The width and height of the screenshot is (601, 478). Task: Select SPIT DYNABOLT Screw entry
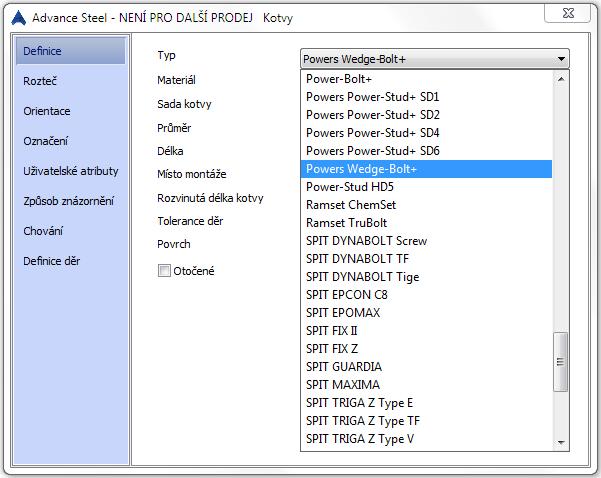click(x=426, y=241)
